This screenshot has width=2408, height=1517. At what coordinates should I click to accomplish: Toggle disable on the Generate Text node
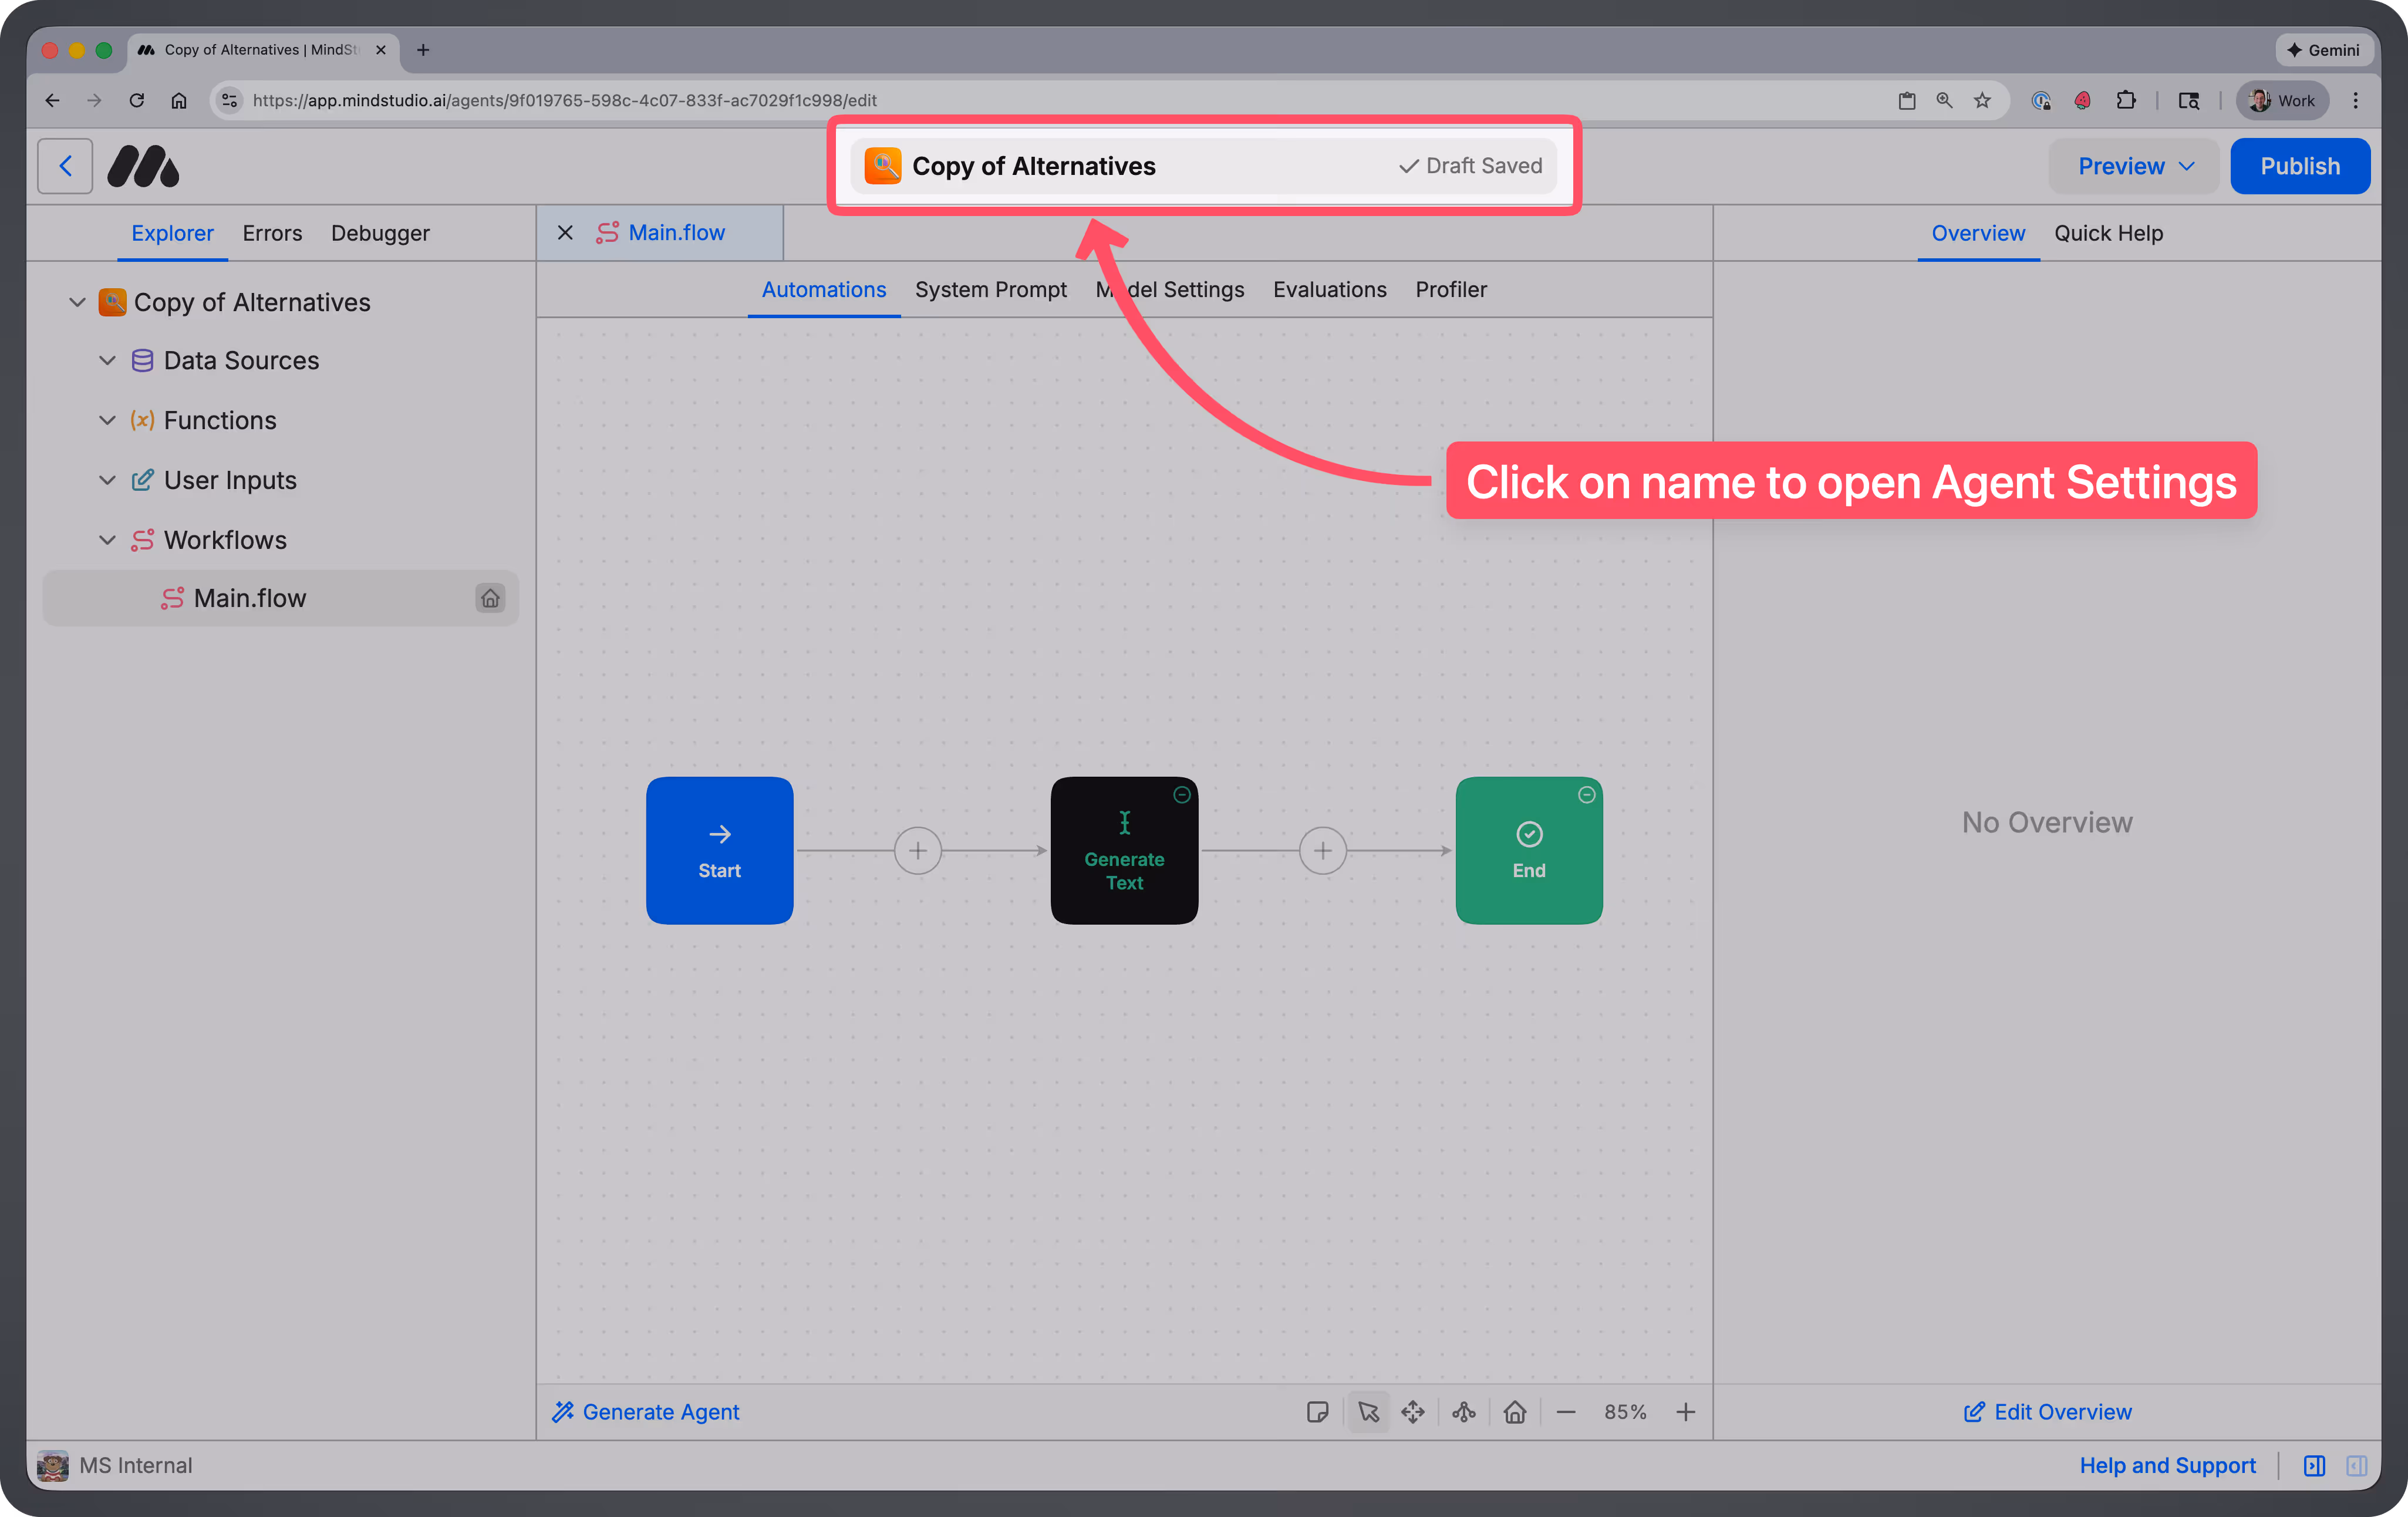point(1181,794)
